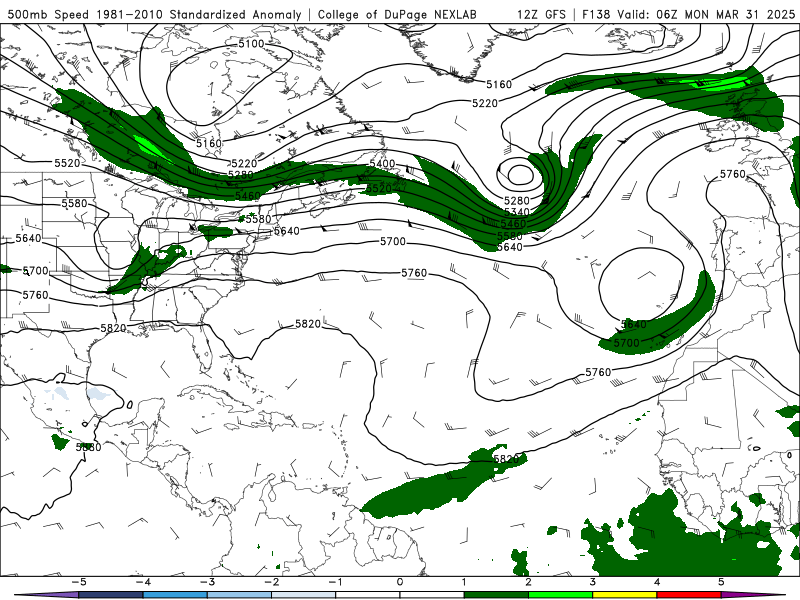Pick the red 4 to 5 colorbar segment
Image resolution: width=800 pixels, height=600 pixels.
click(689, 595)
